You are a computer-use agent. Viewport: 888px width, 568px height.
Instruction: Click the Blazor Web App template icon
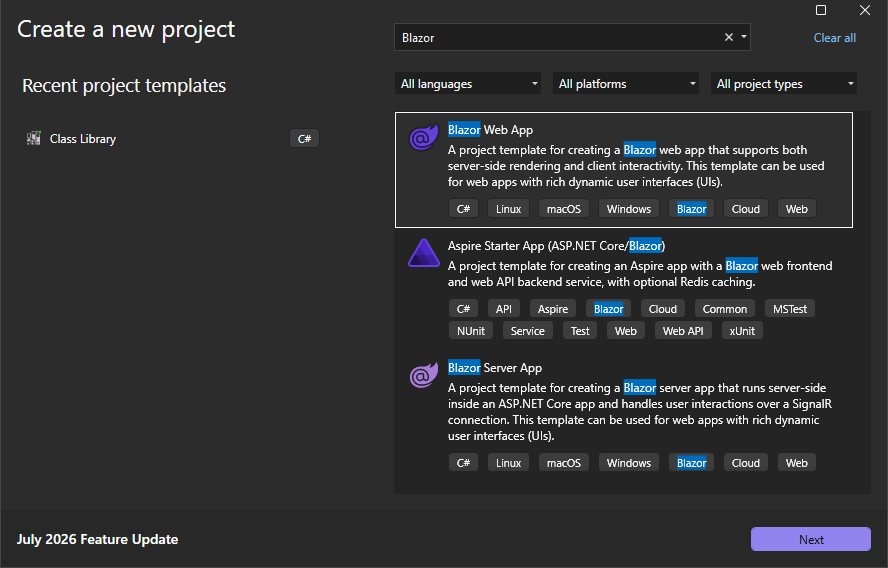pyautogui.click(x=424, y=137)
